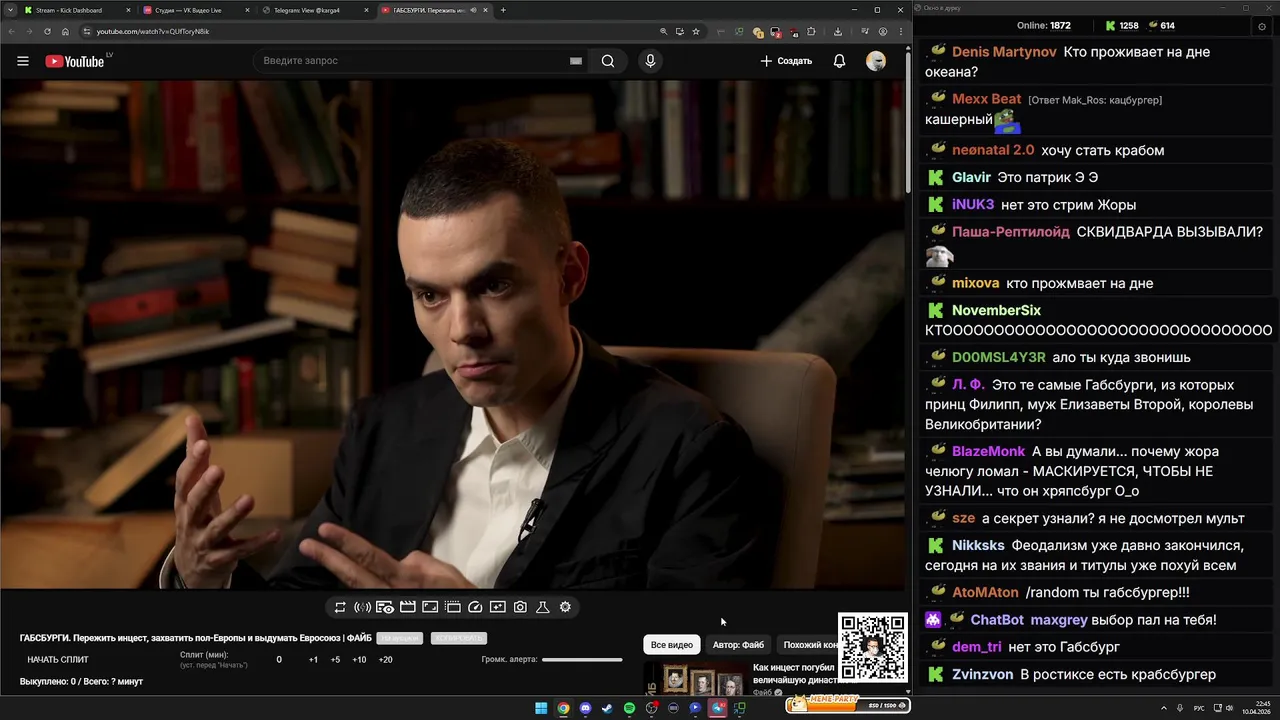Switch the РУС input language indicator
The height and width of the screenshot is (720, 1280).
tap(1199, 708)
